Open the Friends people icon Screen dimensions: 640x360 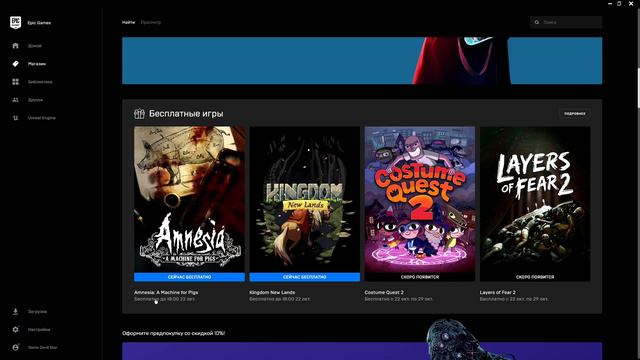pos(16,100)
